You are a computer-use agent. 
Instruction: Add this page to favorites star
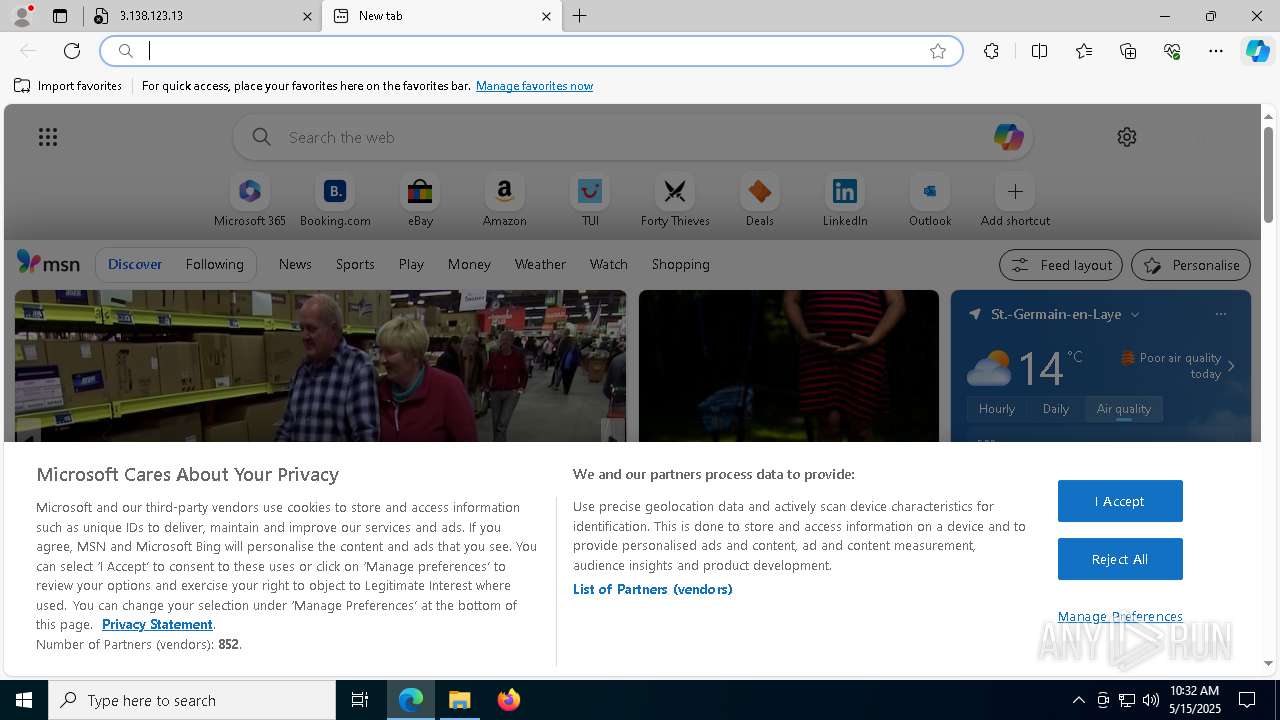pos(938,51)
